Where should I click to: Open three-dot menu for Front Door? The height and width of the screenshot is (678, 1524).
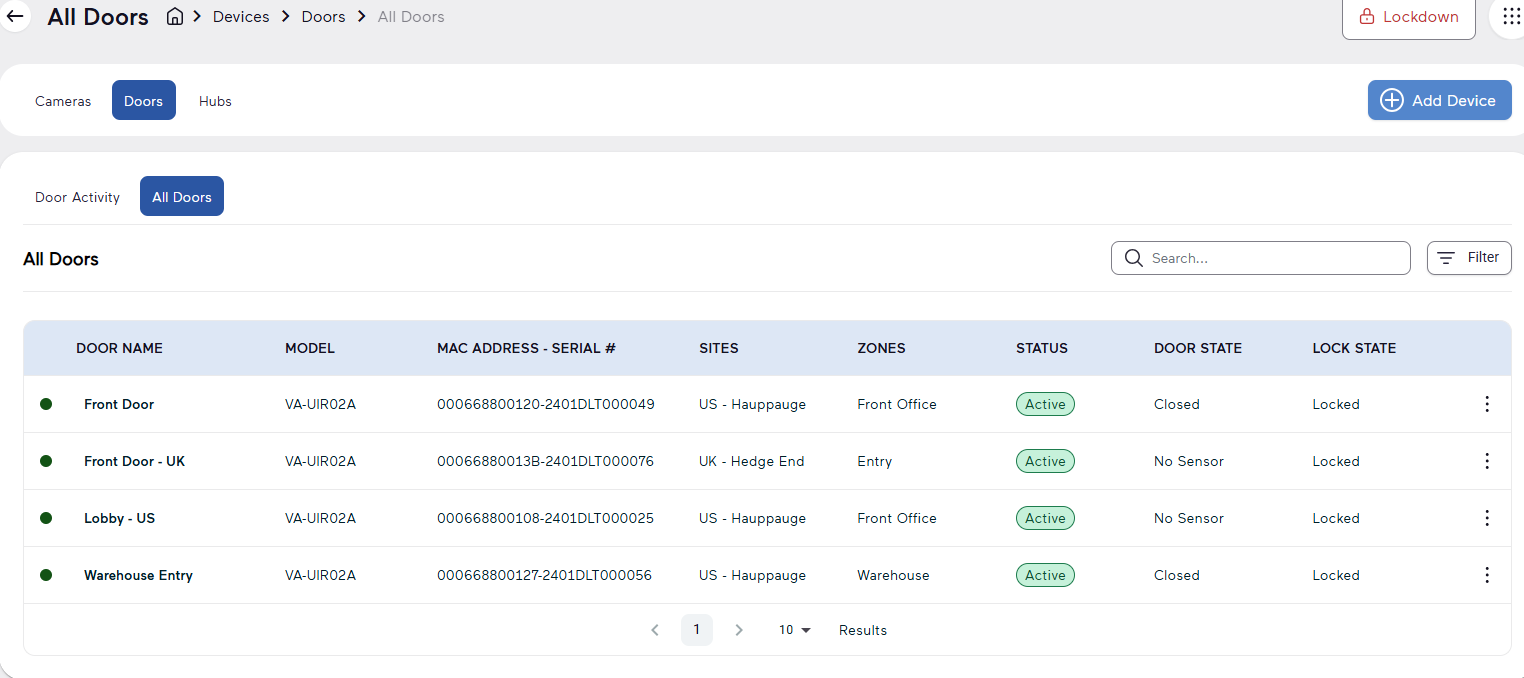(1486, 404)
